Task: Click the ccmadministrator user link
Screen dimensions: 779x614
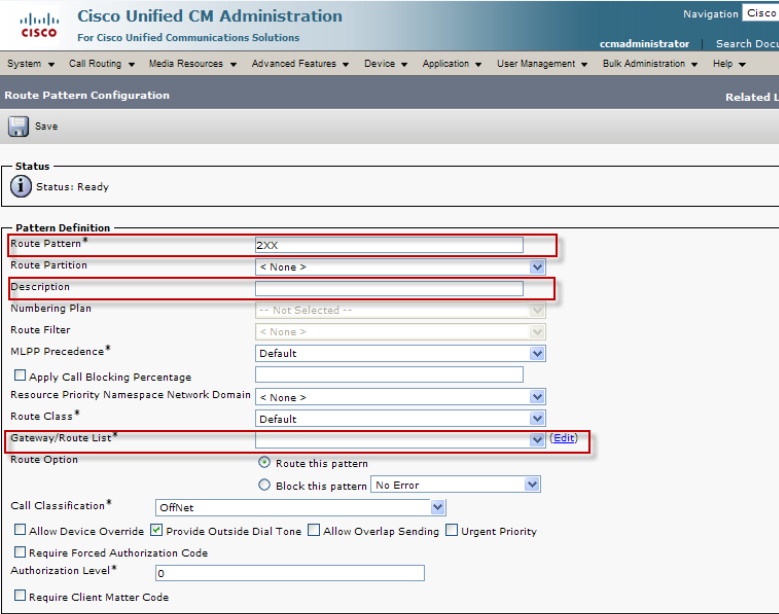Action: click(644, 44)
